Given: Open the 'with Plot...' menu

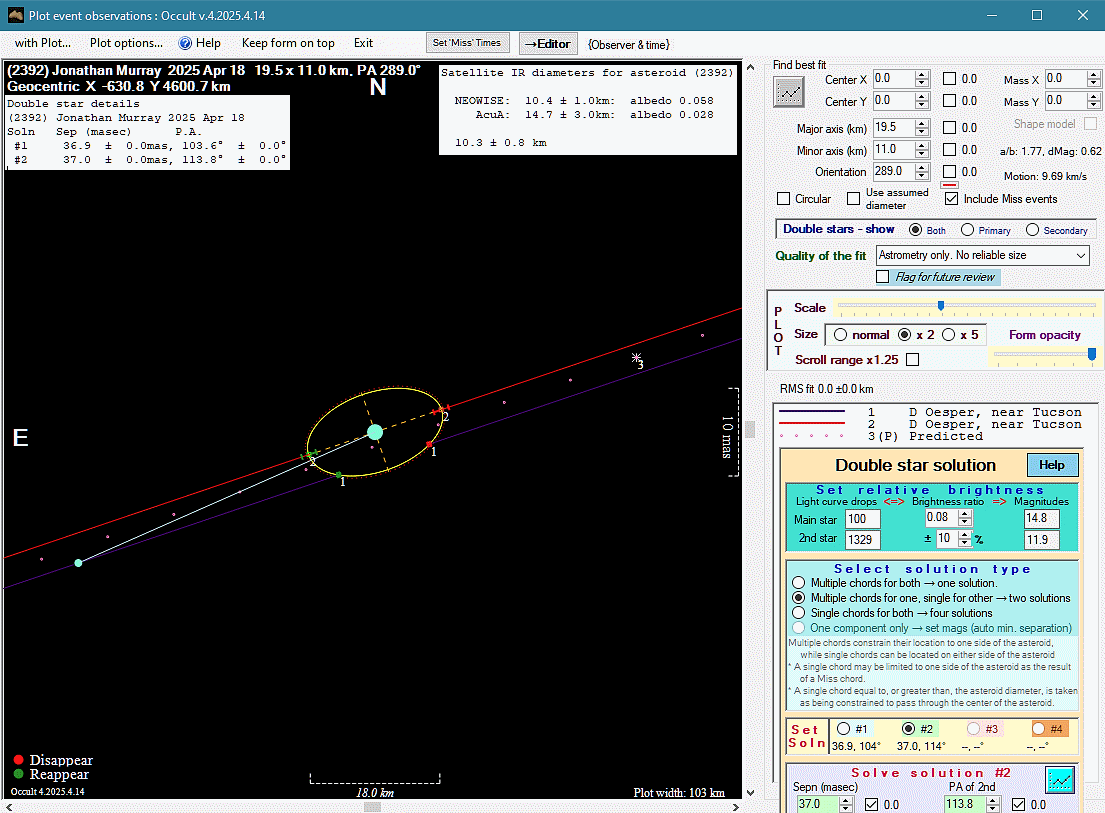Looking at the screenshot, I should click(x=42, y=43).
